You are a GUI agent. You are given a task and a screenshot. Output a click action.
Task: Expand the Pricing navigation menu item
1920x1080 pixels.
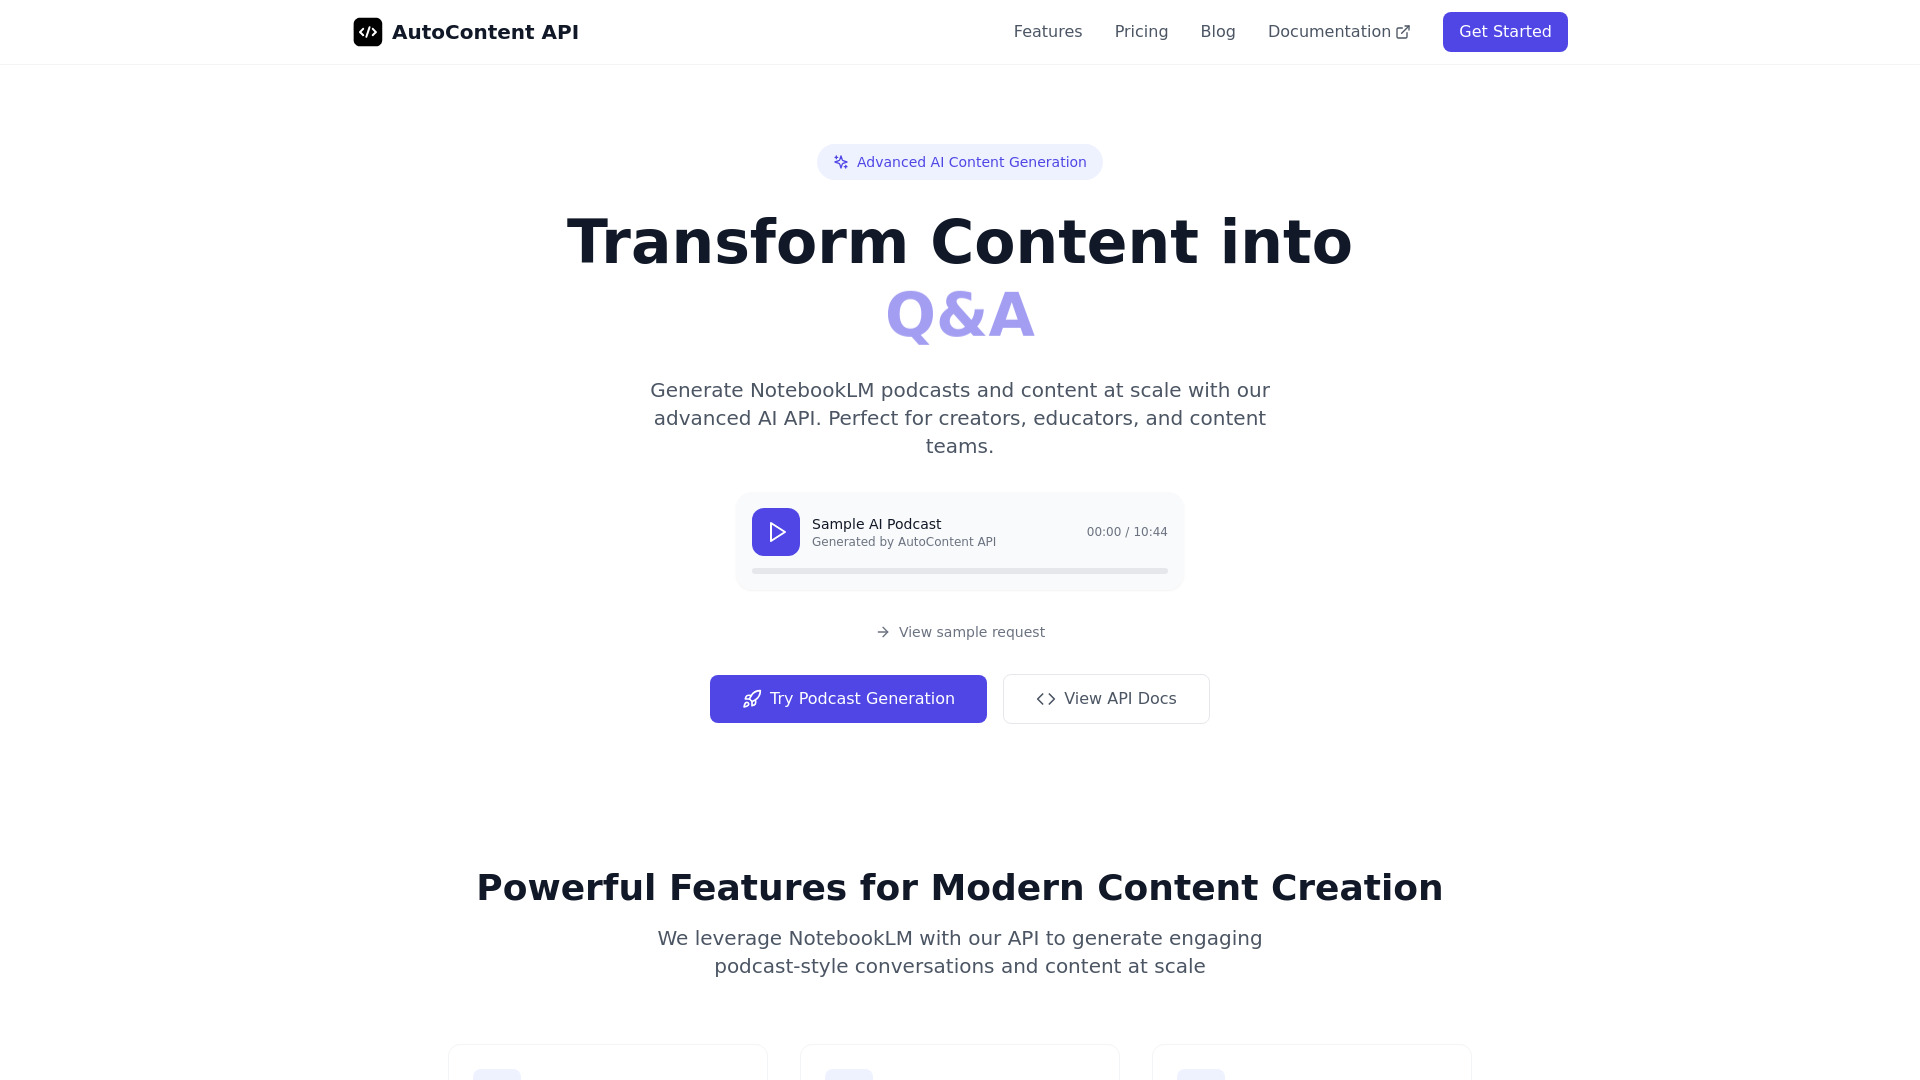[1141, 32]
